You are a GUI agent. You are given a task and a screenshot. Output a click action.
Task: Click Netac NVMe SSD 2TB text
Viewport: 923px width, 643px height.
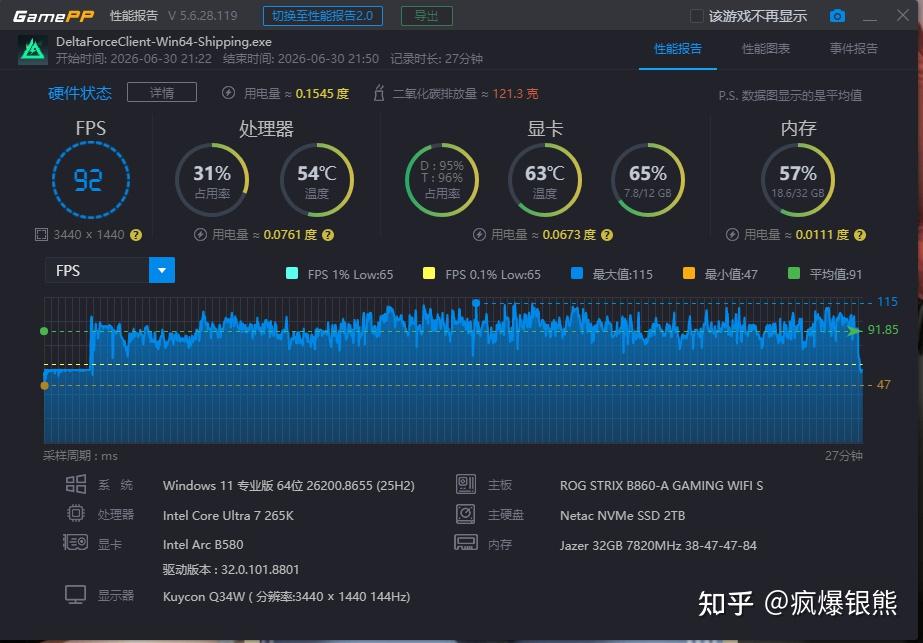pyautogui.click(x=622, y=515)
